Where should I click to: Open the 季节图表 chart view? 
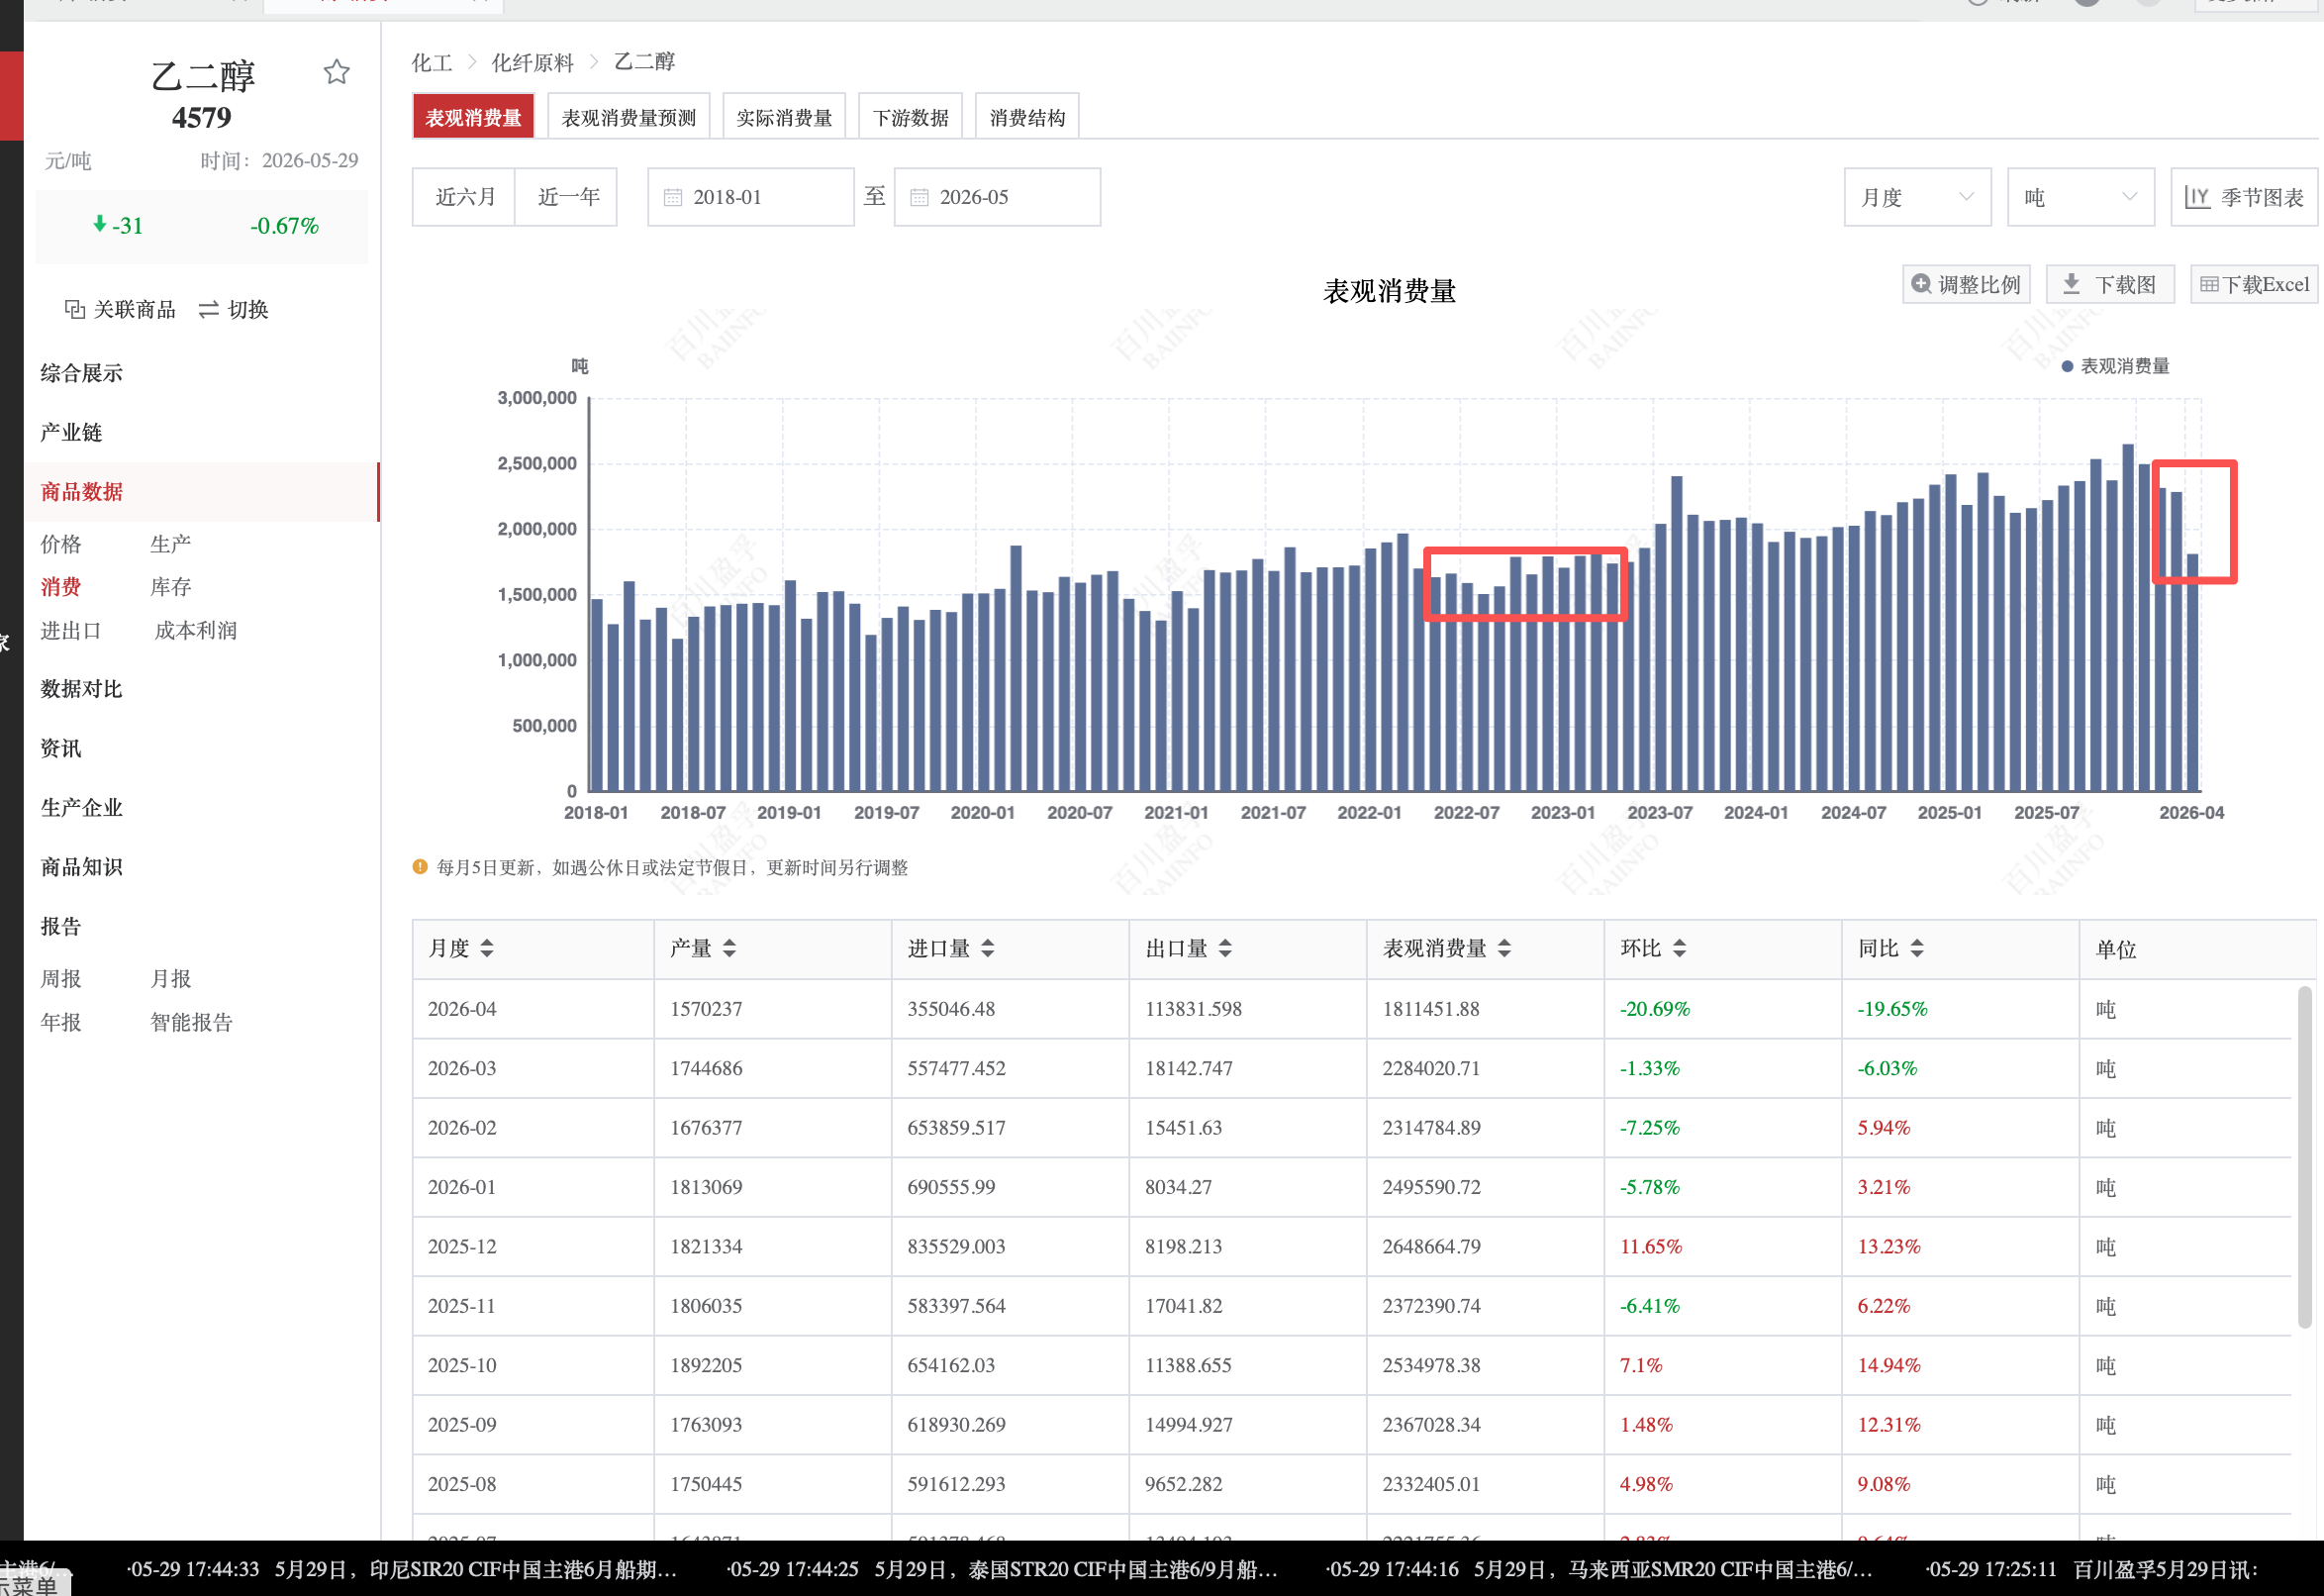point(2243,197)
